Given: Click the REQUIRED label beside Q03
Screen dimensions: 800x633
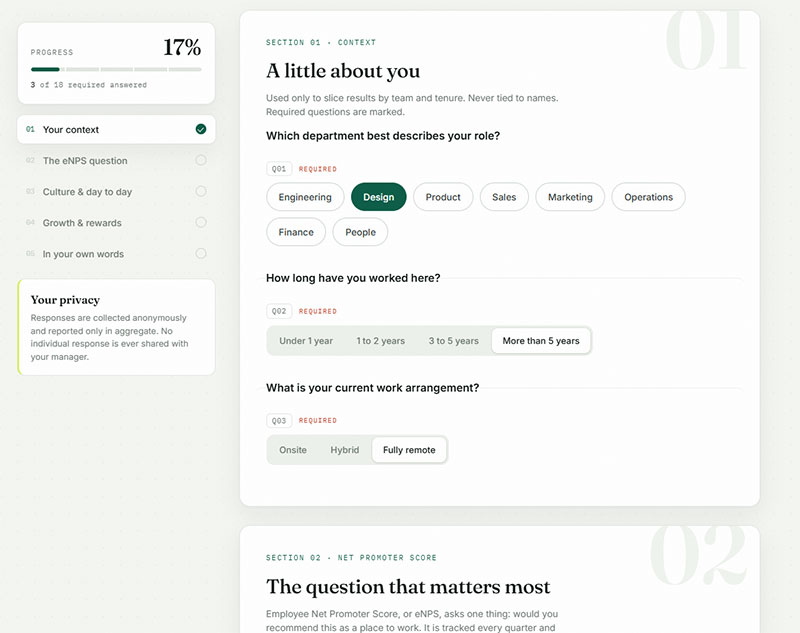Looking at the screenshot, I should pyautogui.click(x=318, y=421).
